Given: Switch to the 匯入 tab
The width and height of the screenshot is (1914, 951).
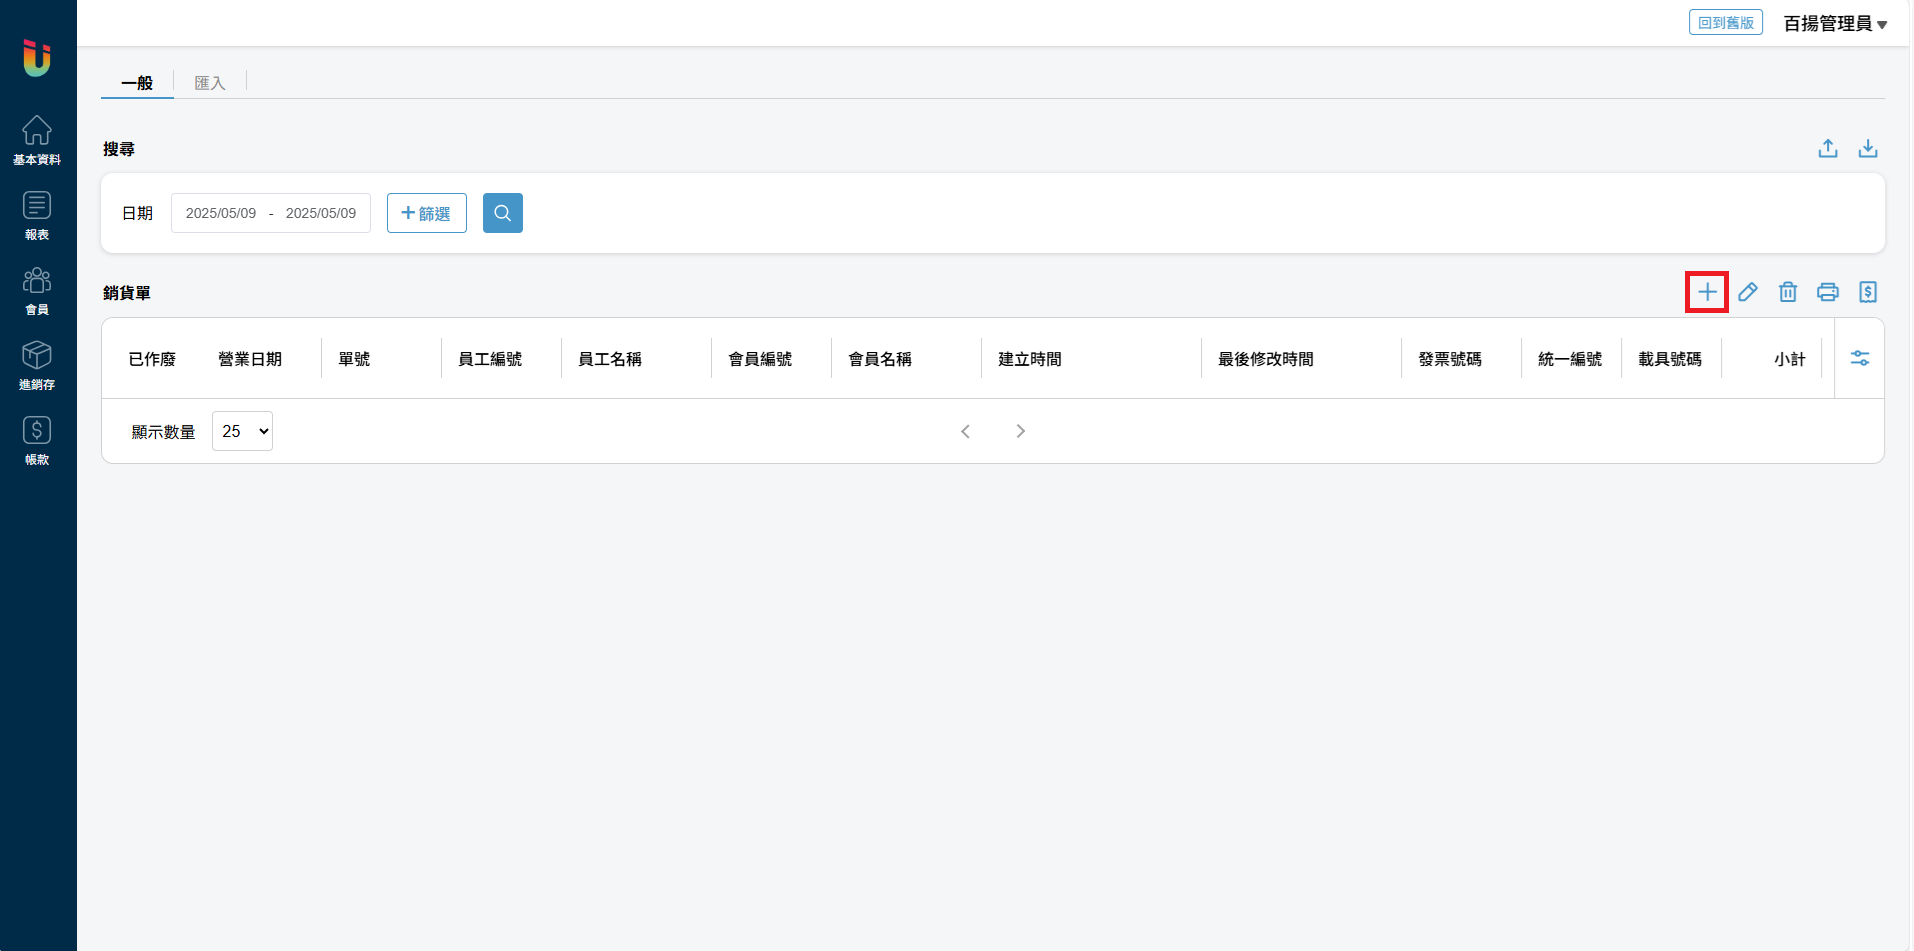Looking at the screenshot, I should click(x=209, y=83).
